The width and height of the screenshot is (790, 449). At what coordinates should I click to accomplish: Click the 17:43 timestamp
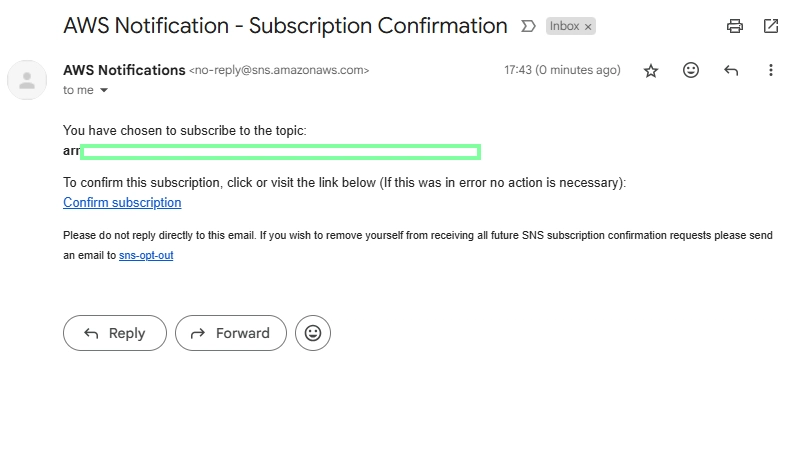tap(562, 70)
